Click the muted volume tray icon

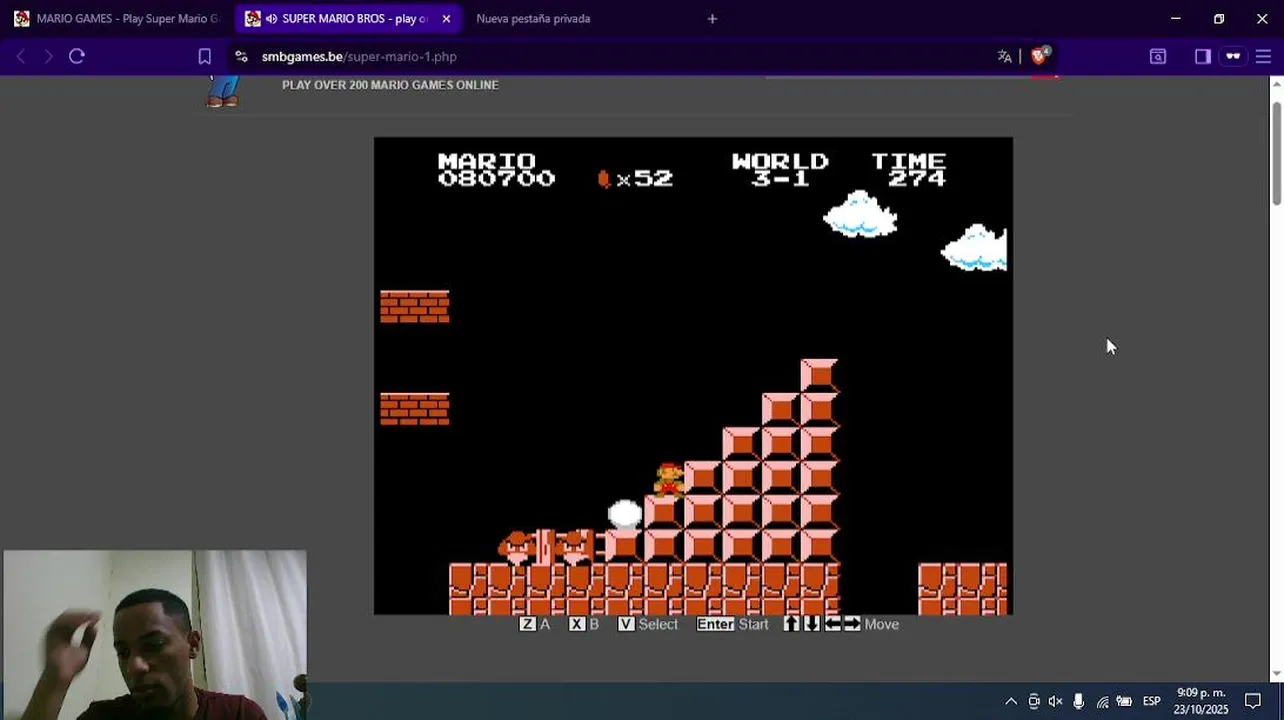tap(1055, 701)
